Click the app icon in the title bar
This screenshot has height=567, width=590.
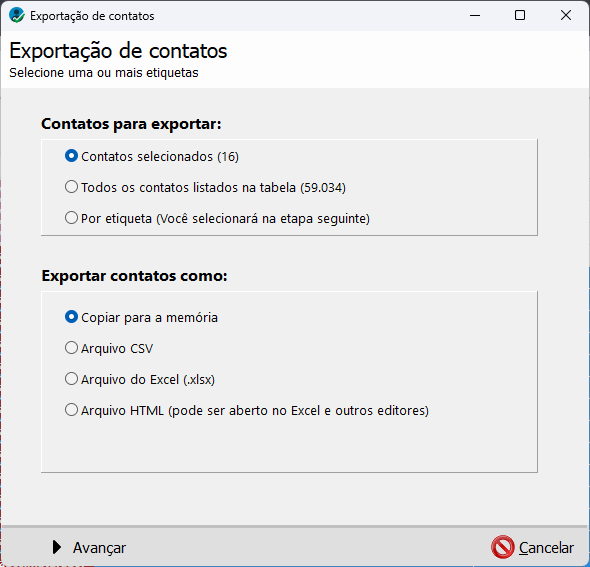17,15
